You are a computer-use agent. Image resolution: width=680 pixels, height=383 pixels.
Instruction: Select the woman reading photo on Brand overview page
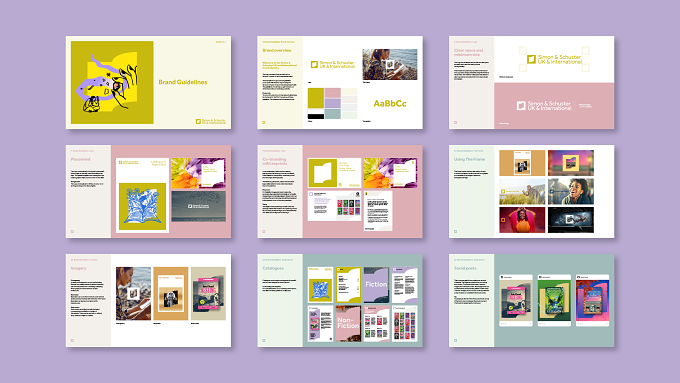(389, 64)
